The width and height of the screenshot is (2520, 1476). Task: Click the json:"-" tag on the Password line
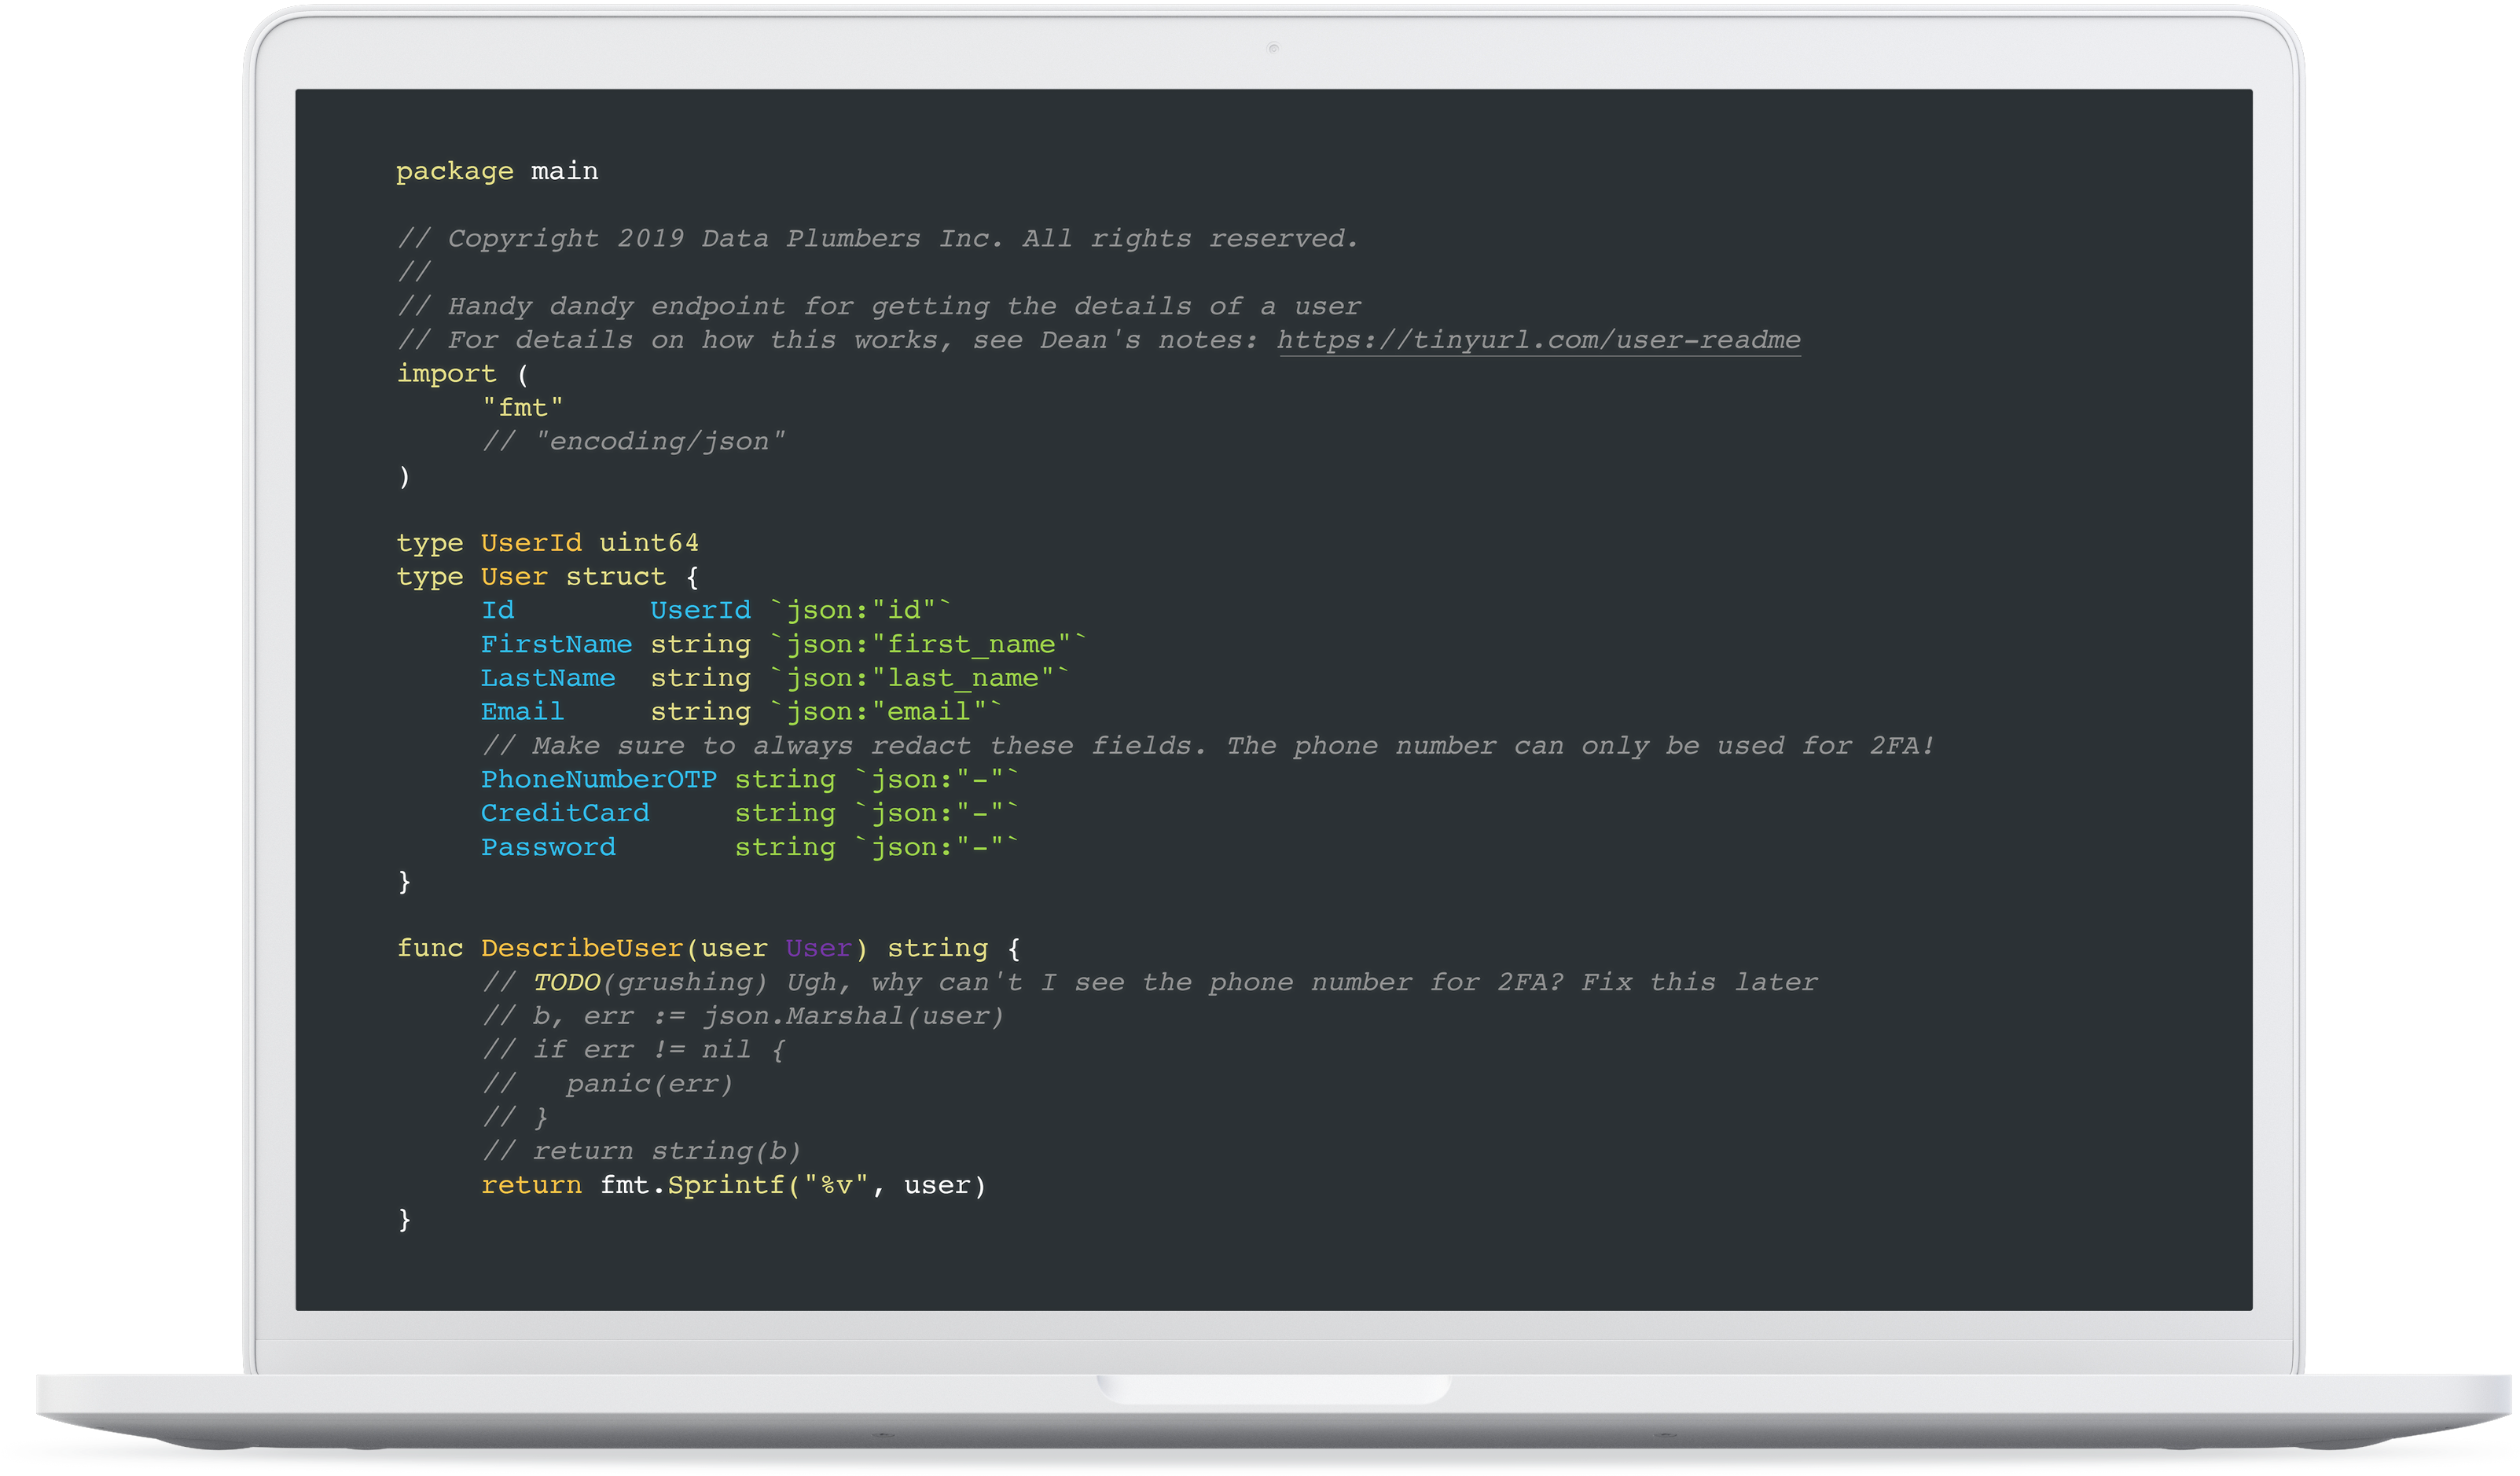click(x=936, y=847)
